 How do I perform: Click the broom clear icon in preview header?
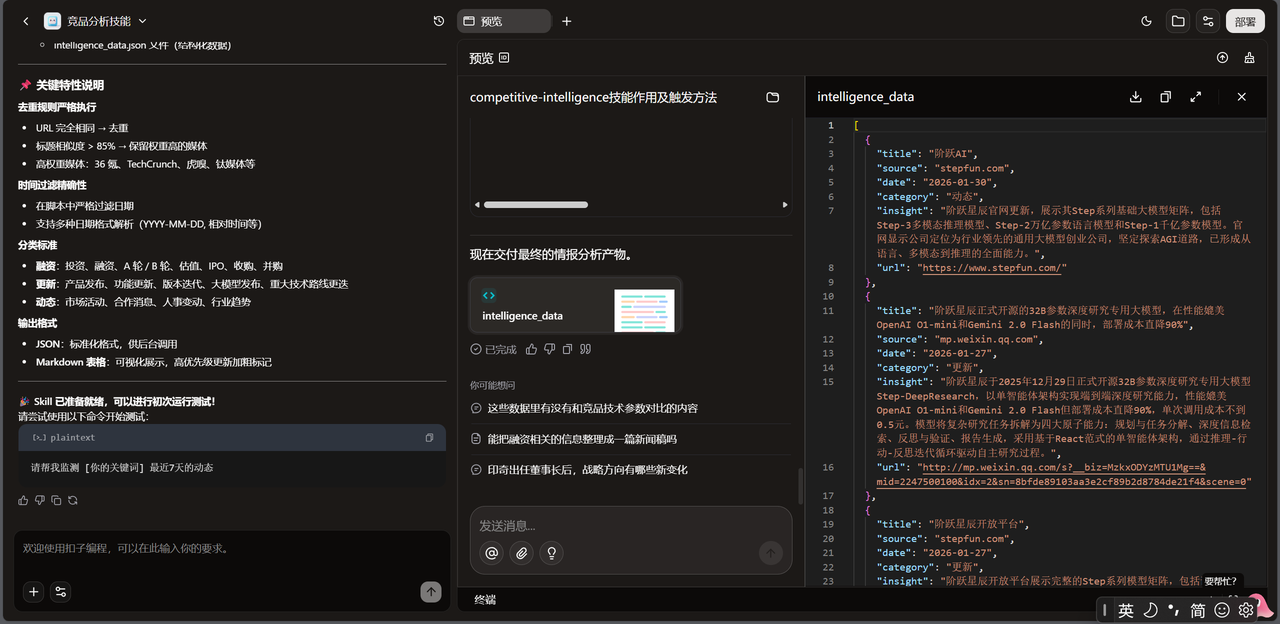point(1249,58)
